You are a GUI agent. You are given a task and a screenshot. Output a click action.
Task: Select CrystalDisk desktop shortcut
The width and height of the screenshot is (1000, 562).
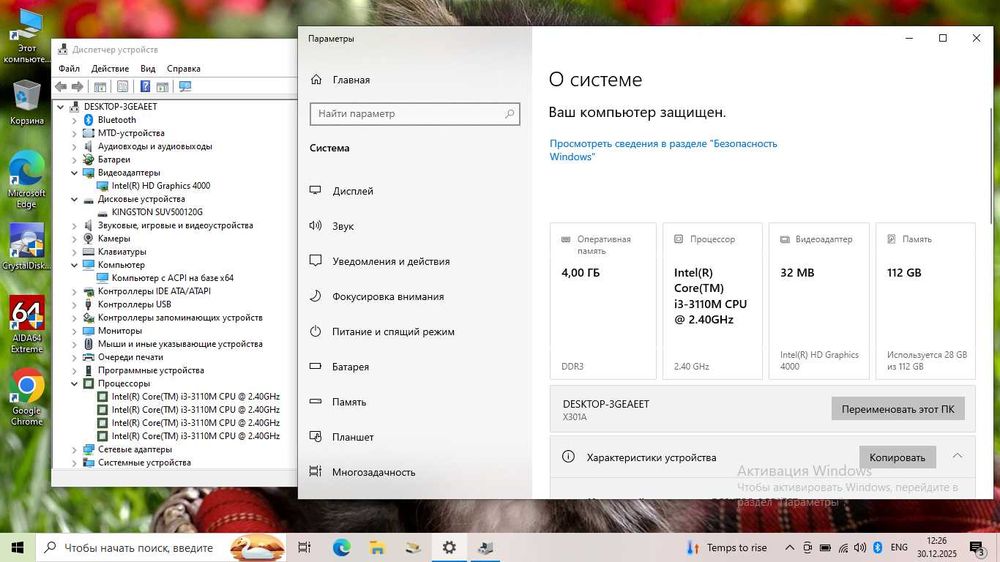[x=26, y=247]
